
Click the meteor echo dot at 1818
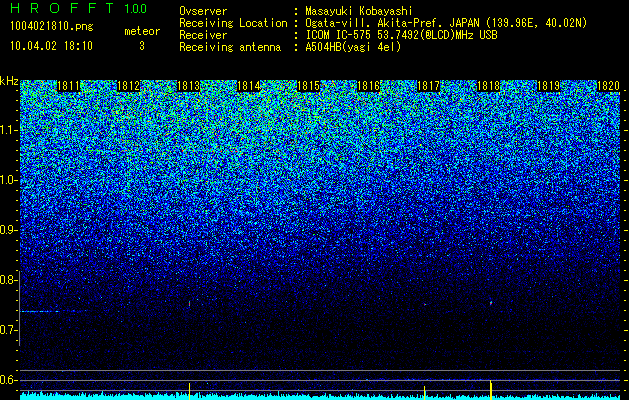coord(491,303)
